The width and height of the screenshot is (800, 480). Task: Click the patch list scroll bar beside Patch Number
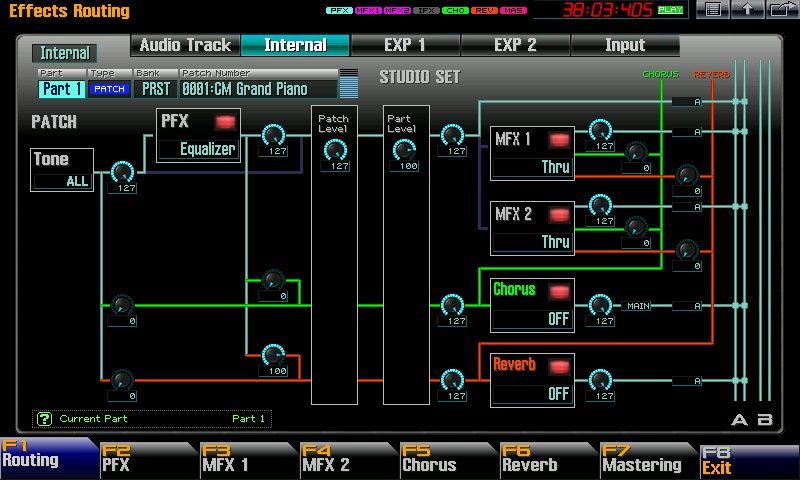(348, 84)
